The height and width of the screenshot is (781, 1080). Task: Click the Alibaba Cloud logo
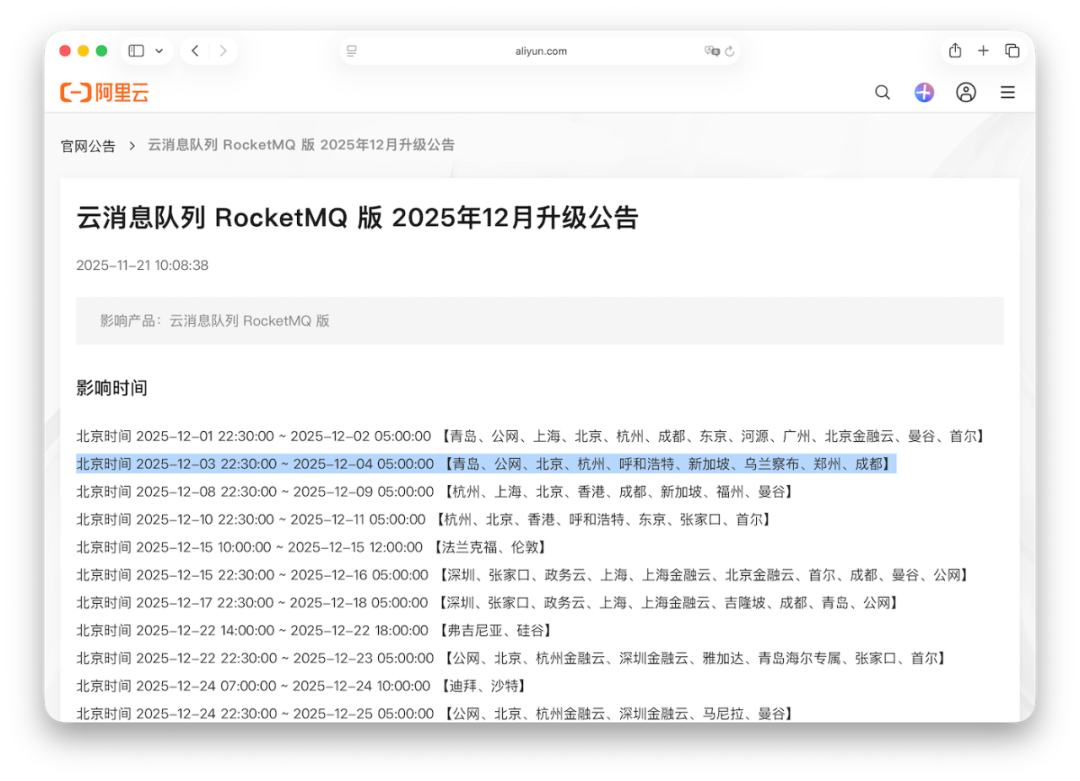[104, 92]
